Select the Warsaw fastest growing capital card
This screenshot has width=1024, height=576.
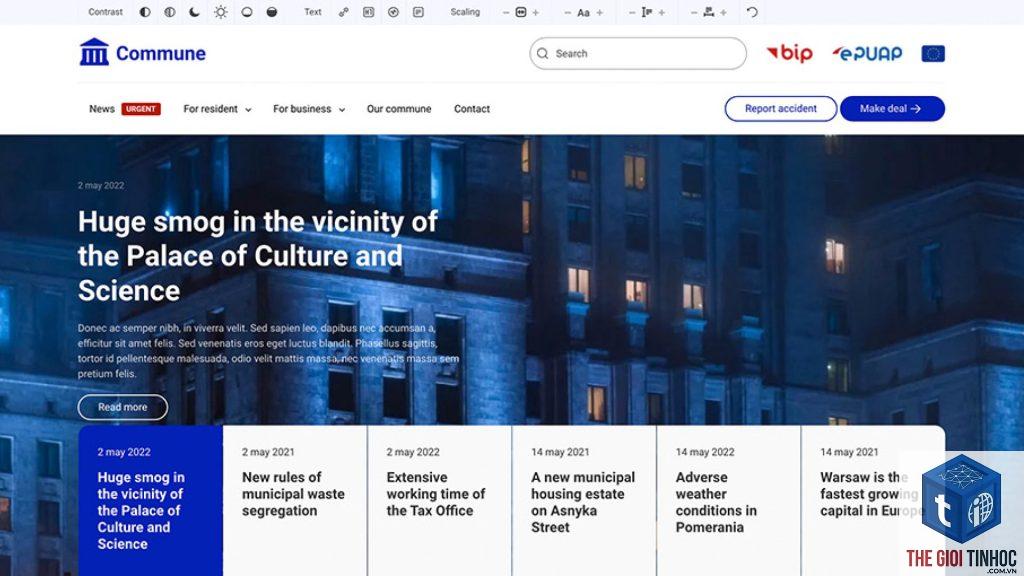pos(873,500)
